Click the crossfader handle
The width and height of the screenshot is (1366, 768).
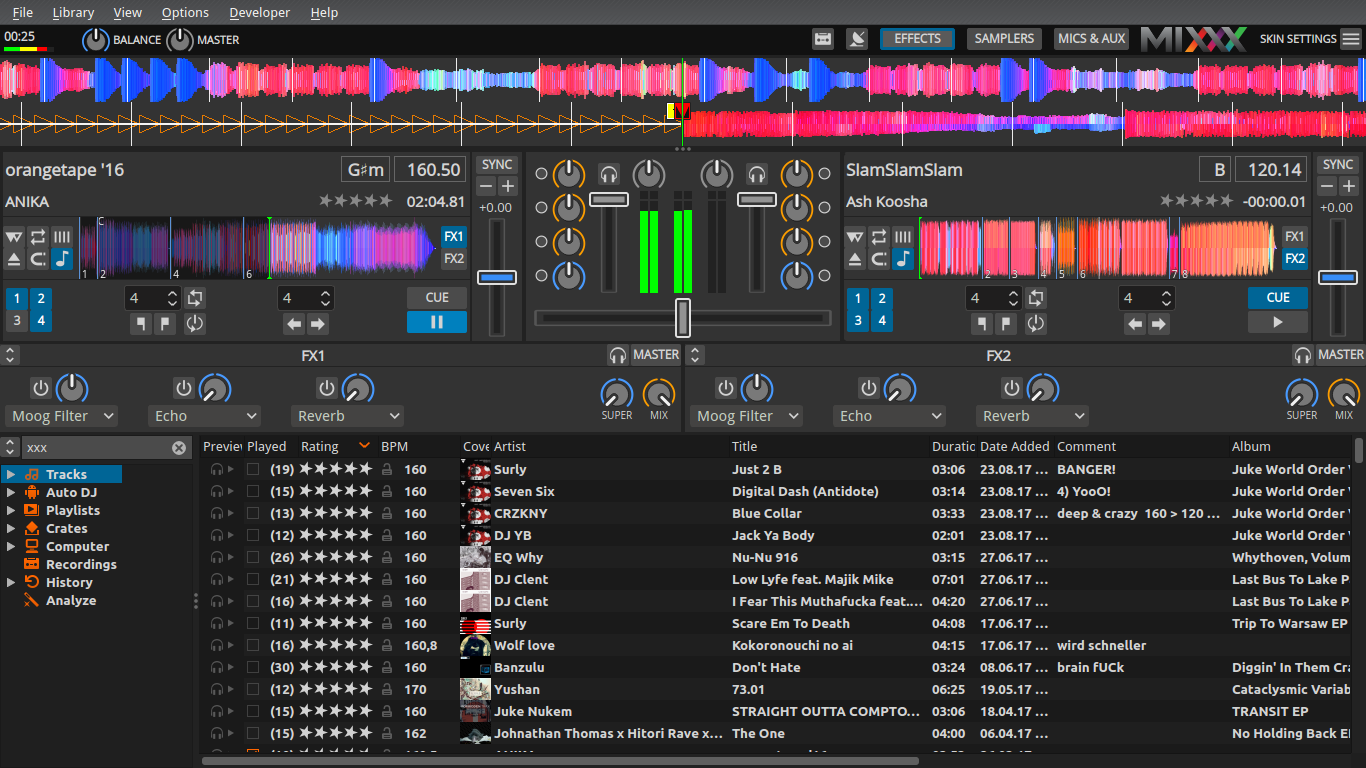click(x=683, y=318)
